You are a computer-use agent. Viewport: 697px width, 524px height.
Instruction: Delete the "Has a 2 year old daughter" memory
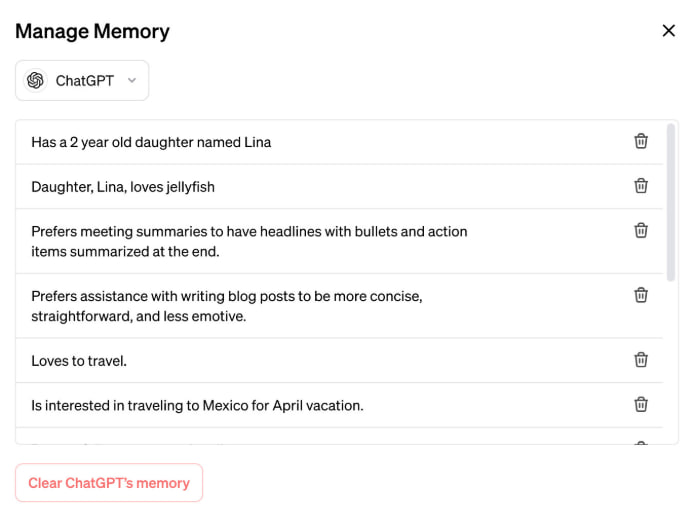pos(641,141)
